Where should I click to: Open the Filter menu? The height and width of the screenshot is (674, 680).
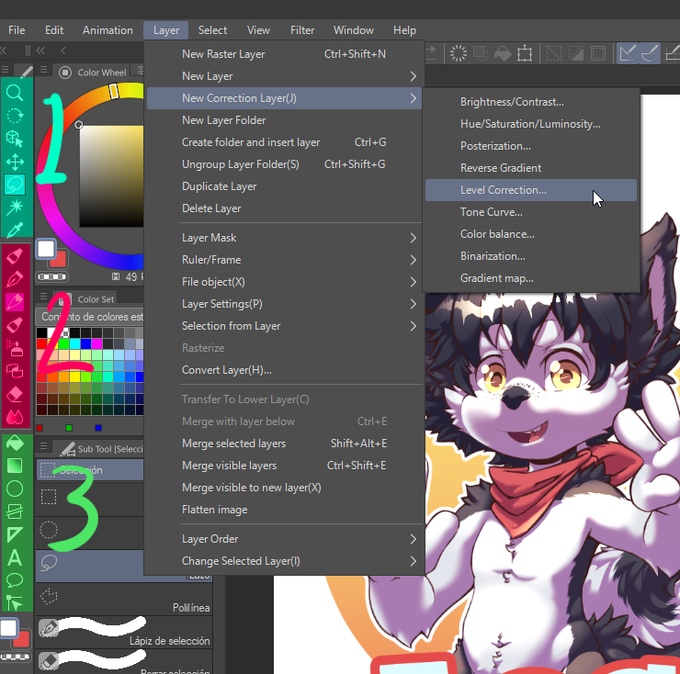pos(302,30)
